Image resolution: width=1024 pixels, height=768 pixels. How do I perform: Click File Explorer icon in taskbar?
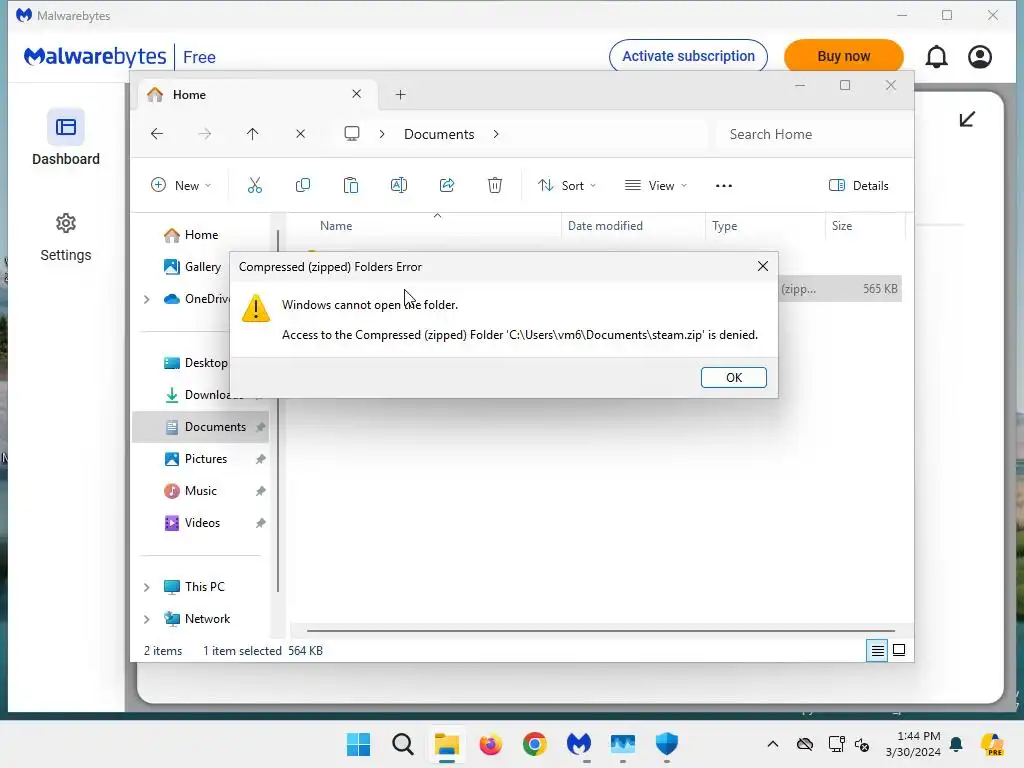[447, 744]
